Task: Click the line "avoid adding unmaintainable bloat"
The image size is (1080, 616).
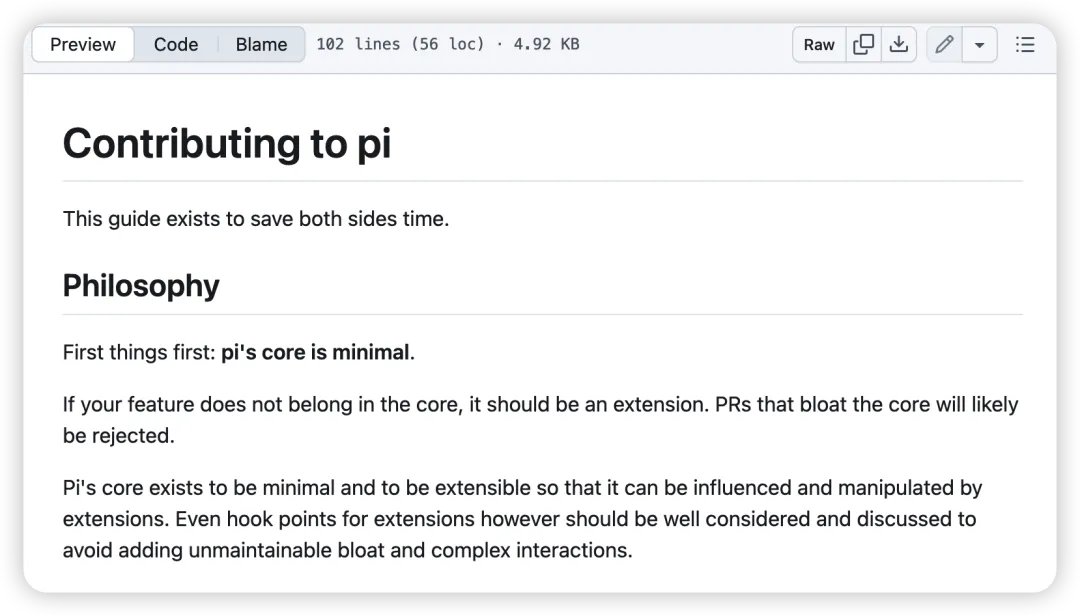Action: (x=348, y=551)
